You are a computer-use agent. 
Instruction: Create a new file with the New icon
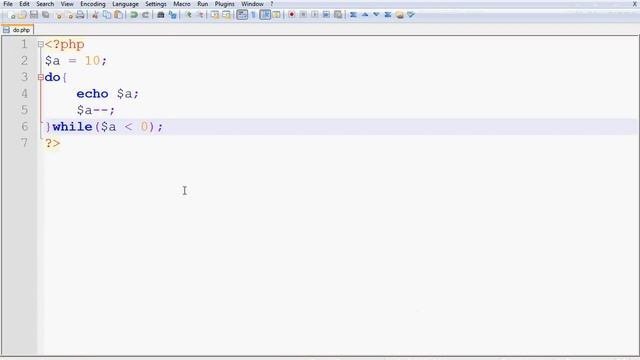(x=12, y=15)
